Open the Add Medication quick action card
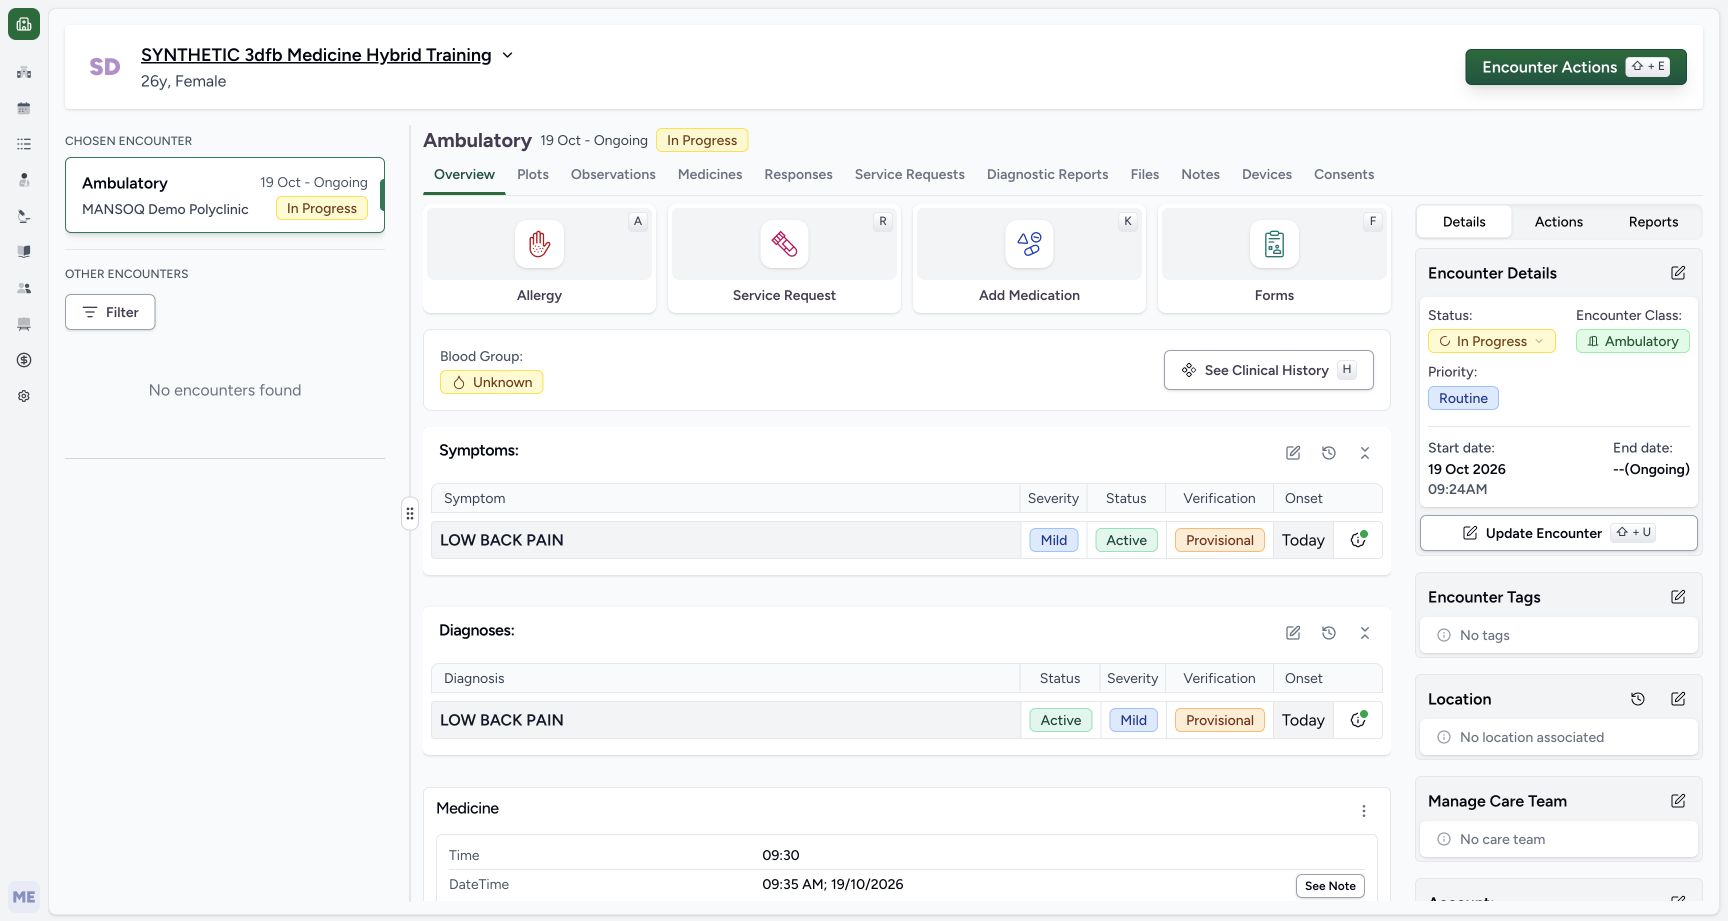The width and height of the screenshot is (1728, 921). pyautogui.click(x=1029, y=259)
